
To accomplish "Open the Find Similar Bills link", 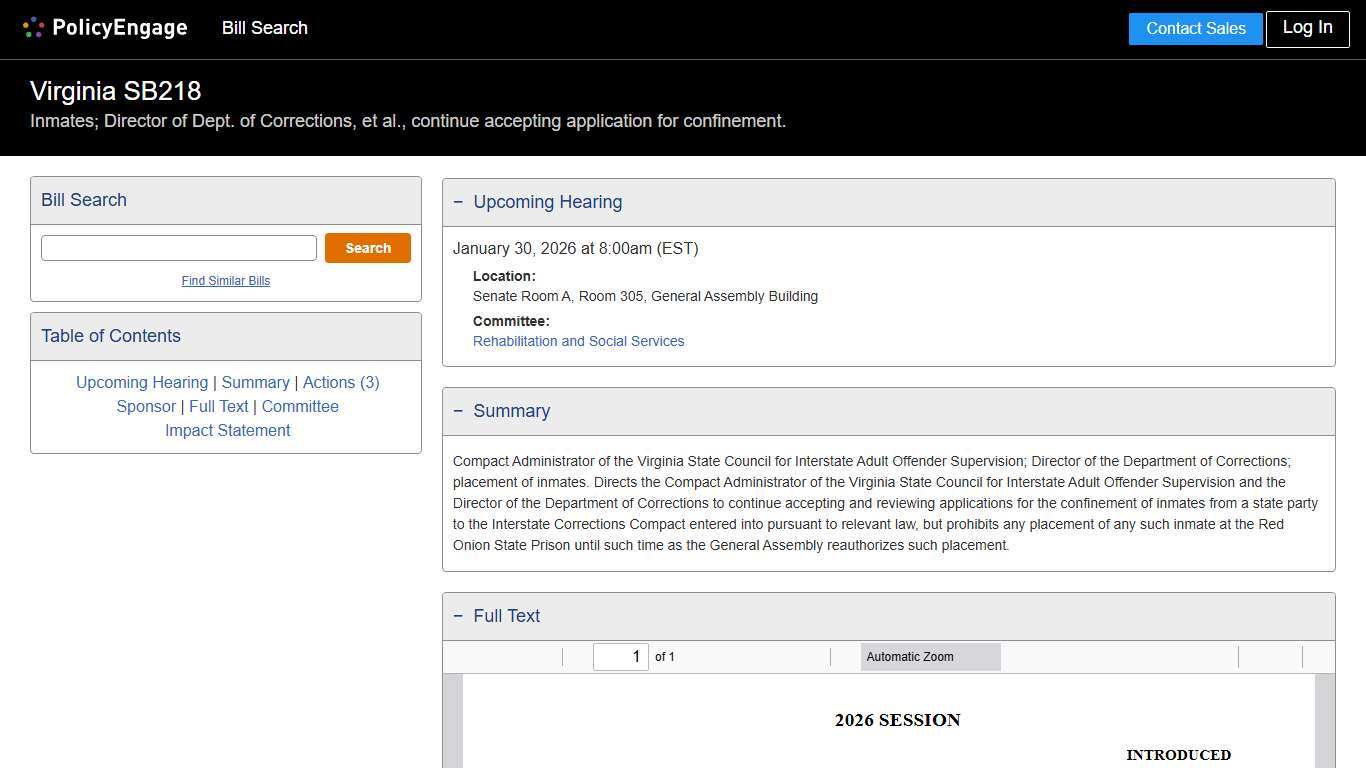I will coord(226,281).
